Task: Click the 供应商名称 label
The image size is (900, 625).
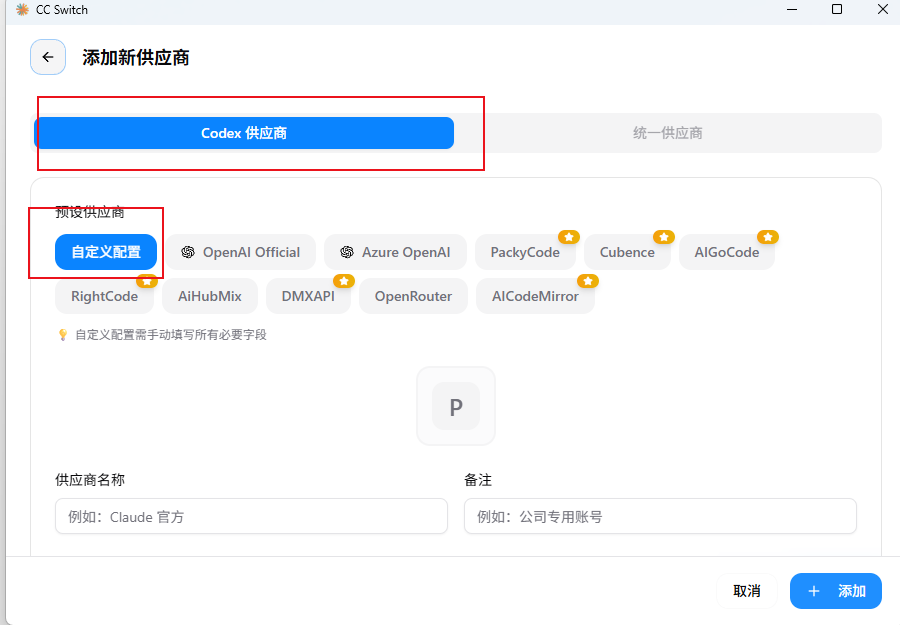Action: click(x=90, y=480)
